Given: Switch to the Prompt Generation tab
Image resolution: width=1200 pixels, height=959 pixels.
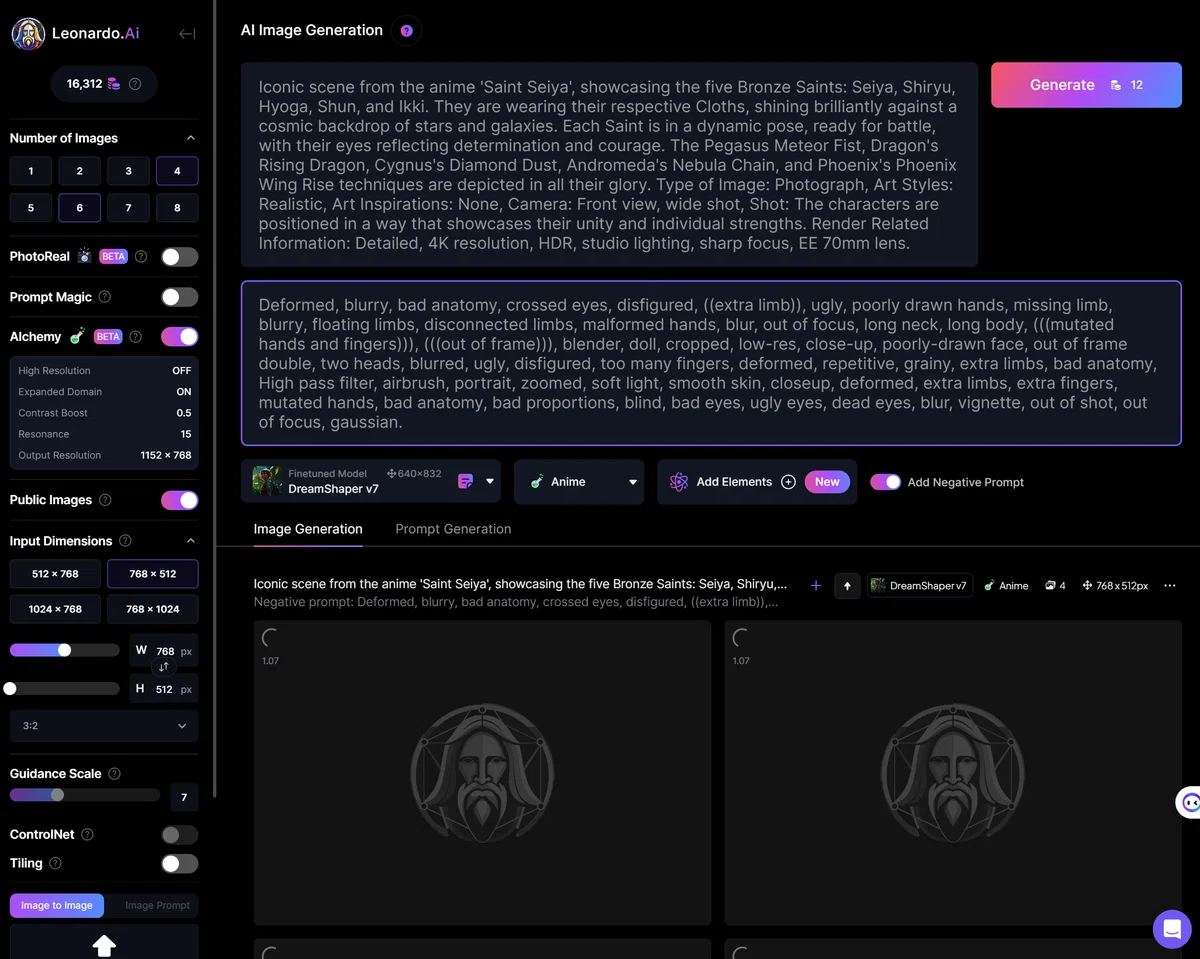Looking at the screenshot, I should pyautogui.click(x=453, y=529).
